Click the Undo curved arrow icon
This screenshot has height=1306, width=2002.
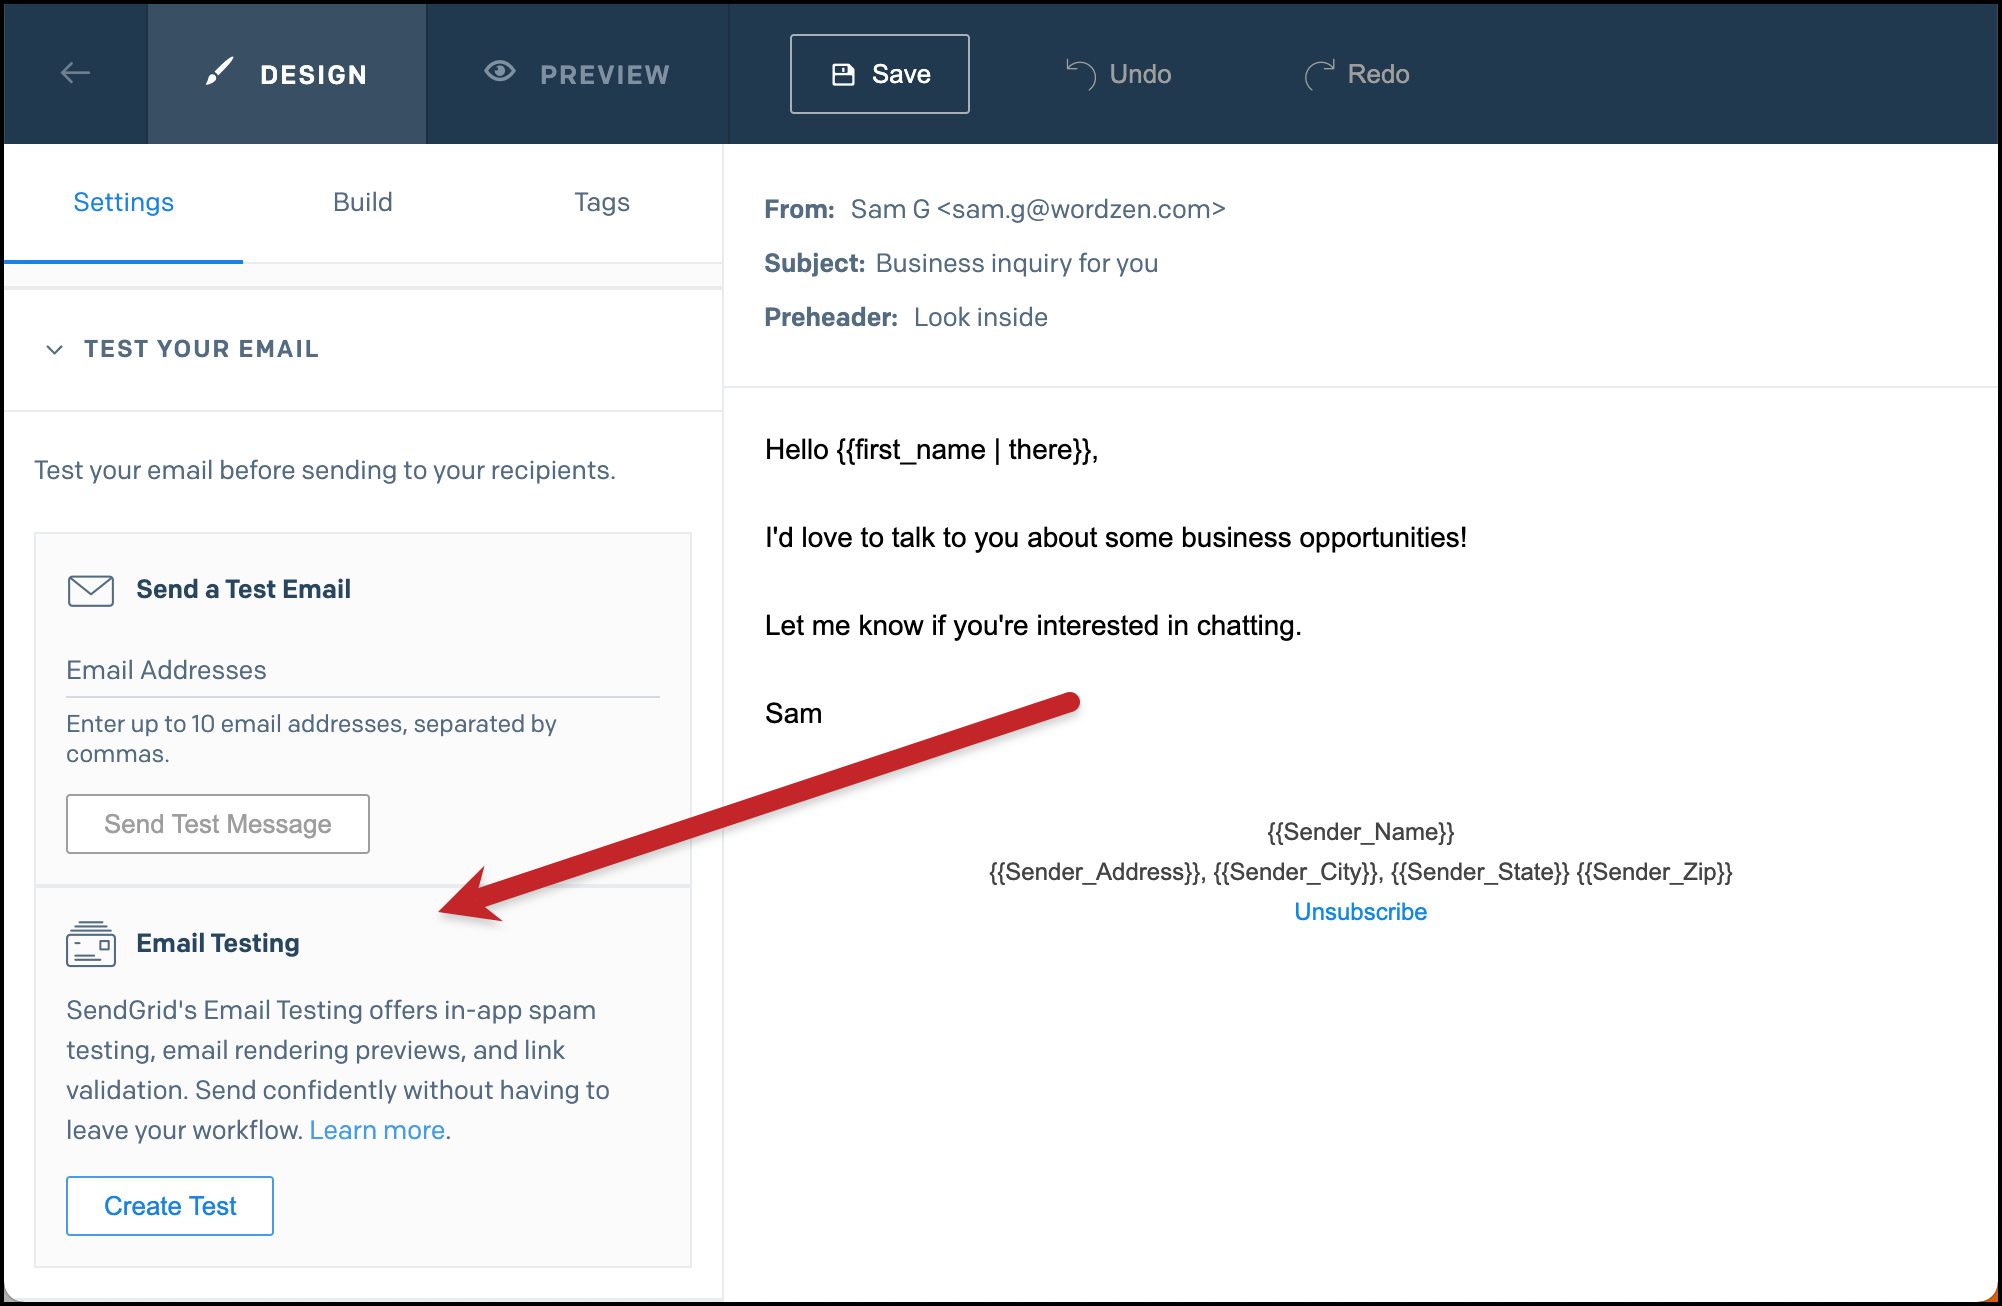[1080, 75]
